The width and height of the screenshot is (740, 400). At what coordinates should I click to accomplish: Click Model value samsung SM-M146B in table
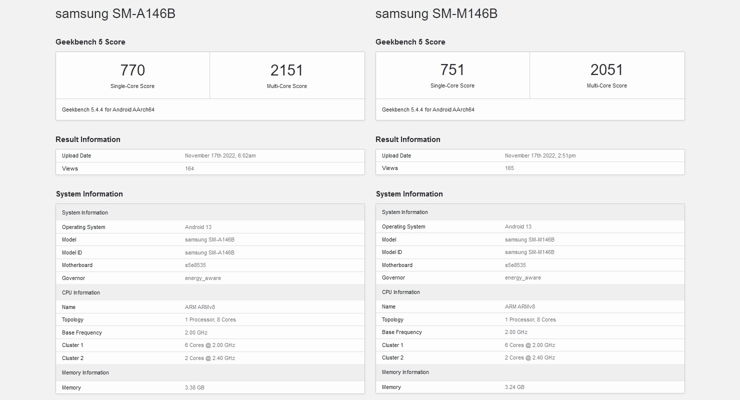(530, 240)
